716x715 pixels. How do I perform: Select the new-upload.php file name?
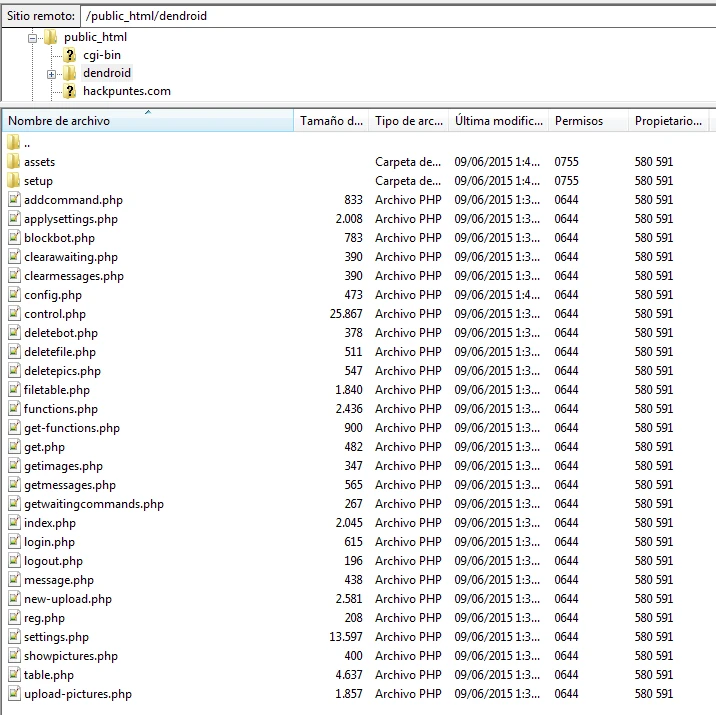point(68,599)
